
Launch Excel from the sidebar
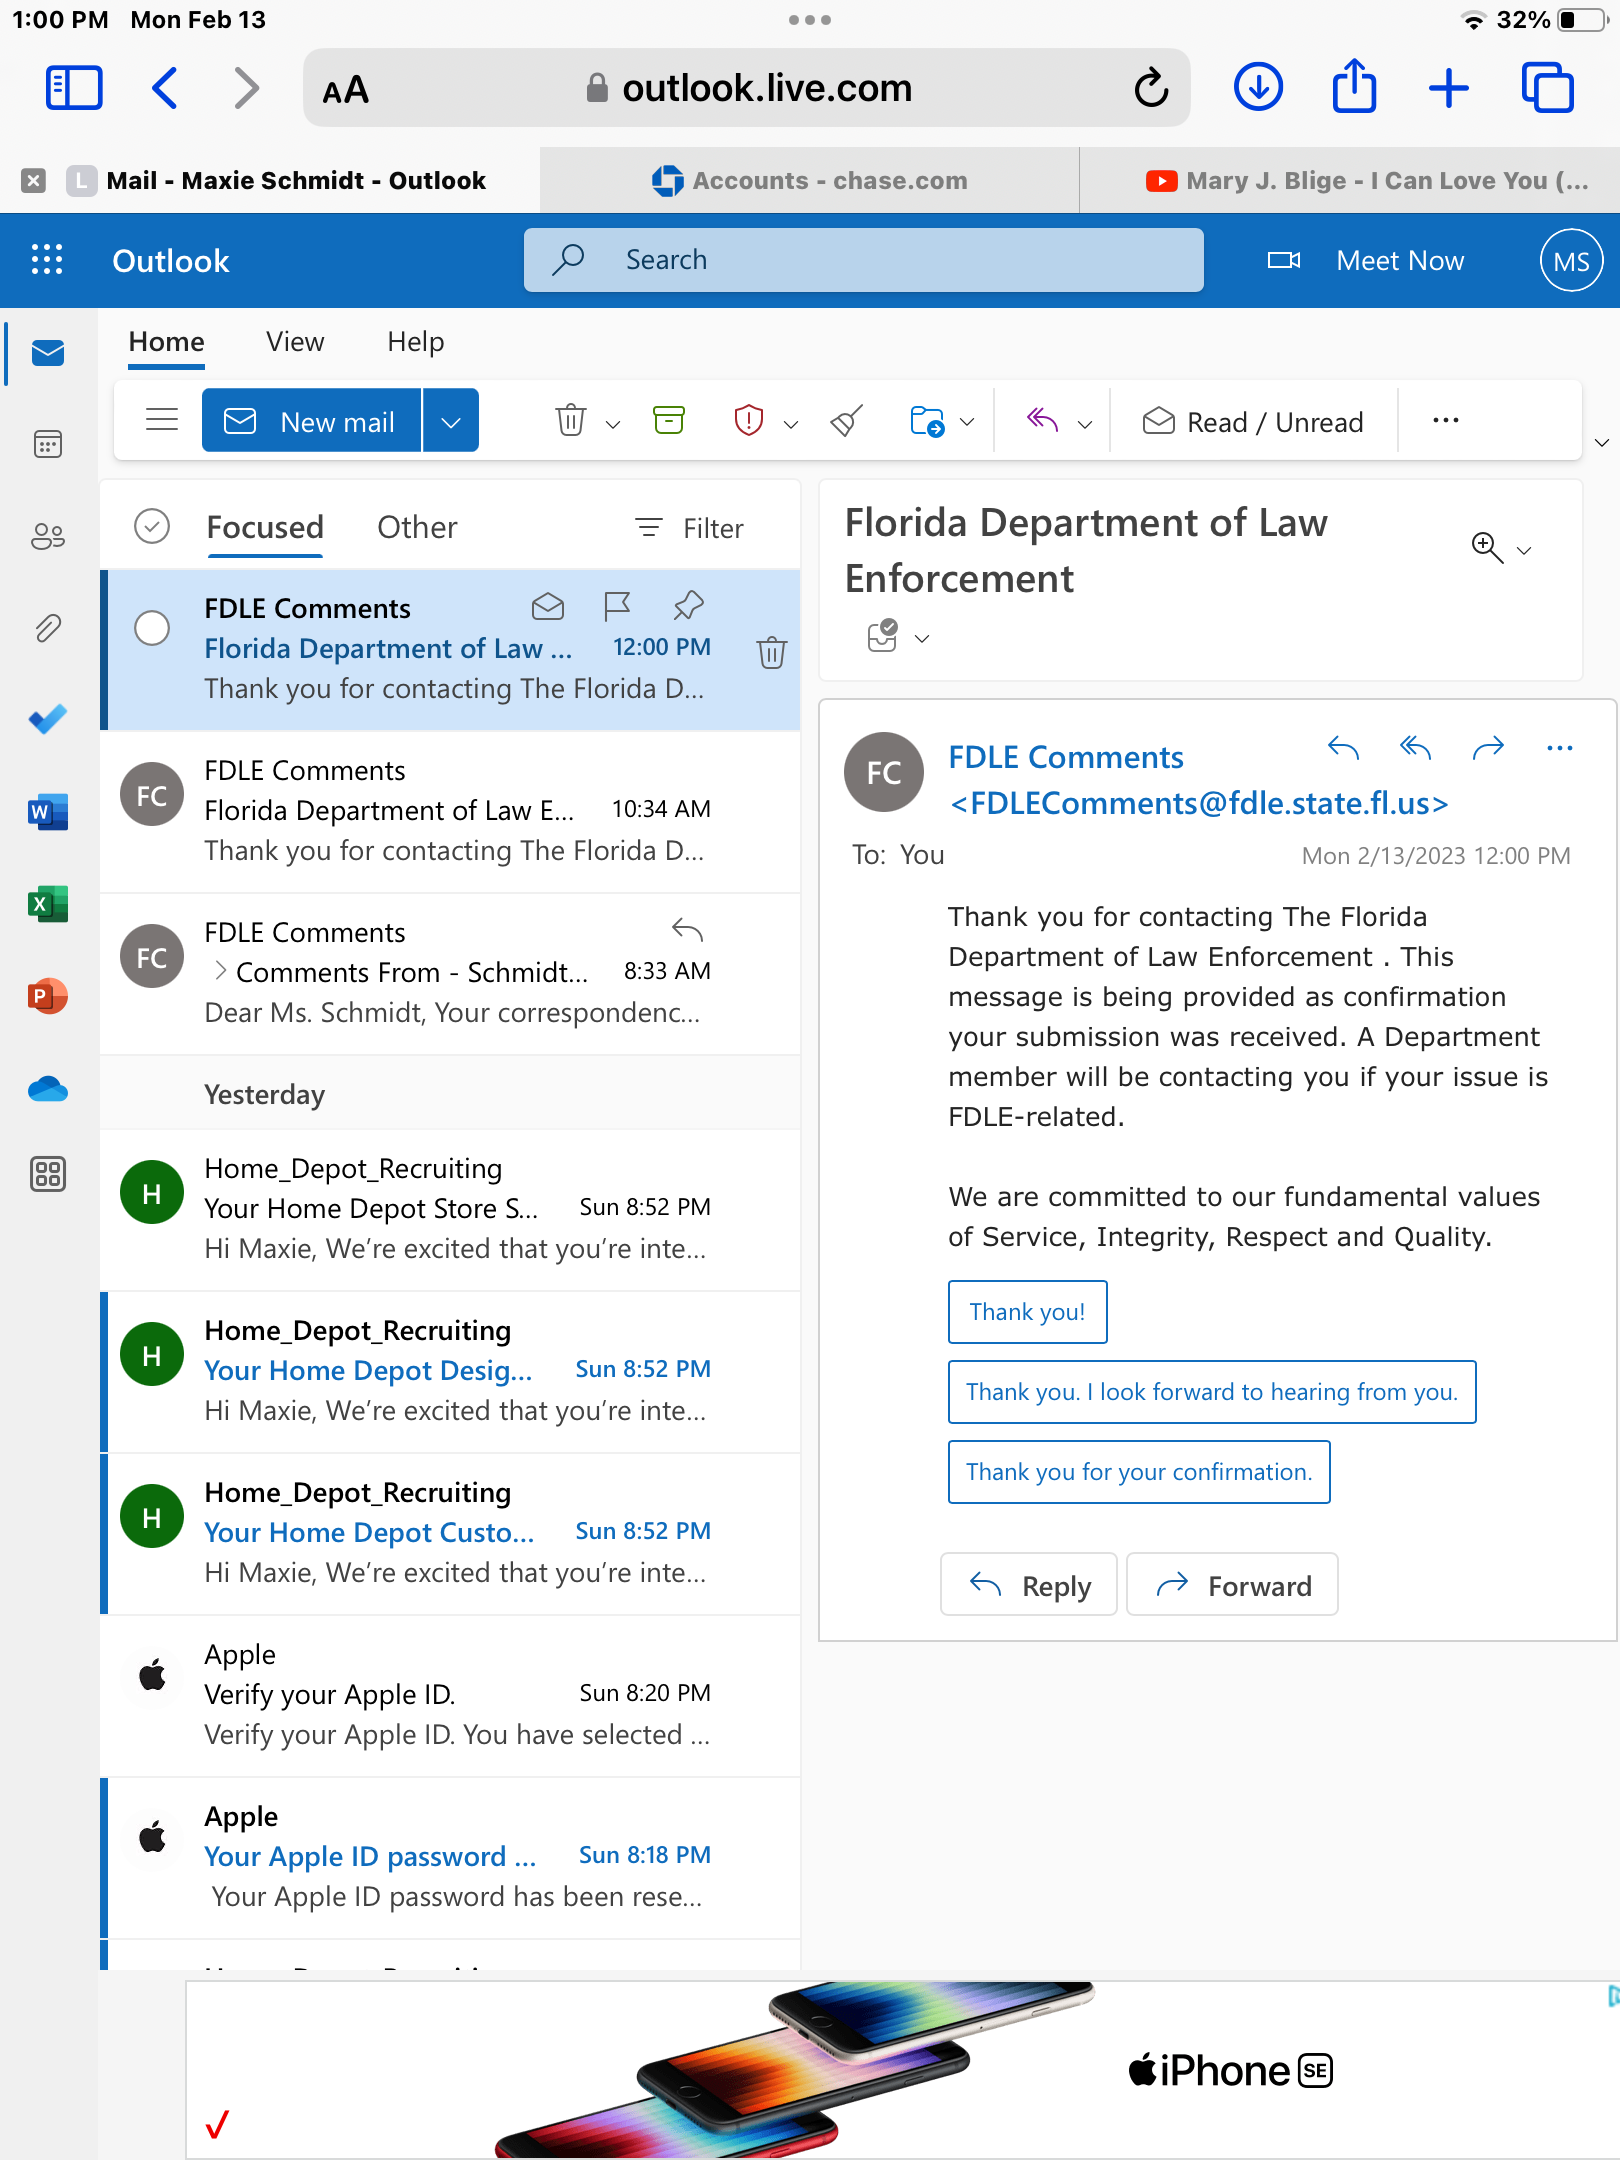click(x=48, y=904)
